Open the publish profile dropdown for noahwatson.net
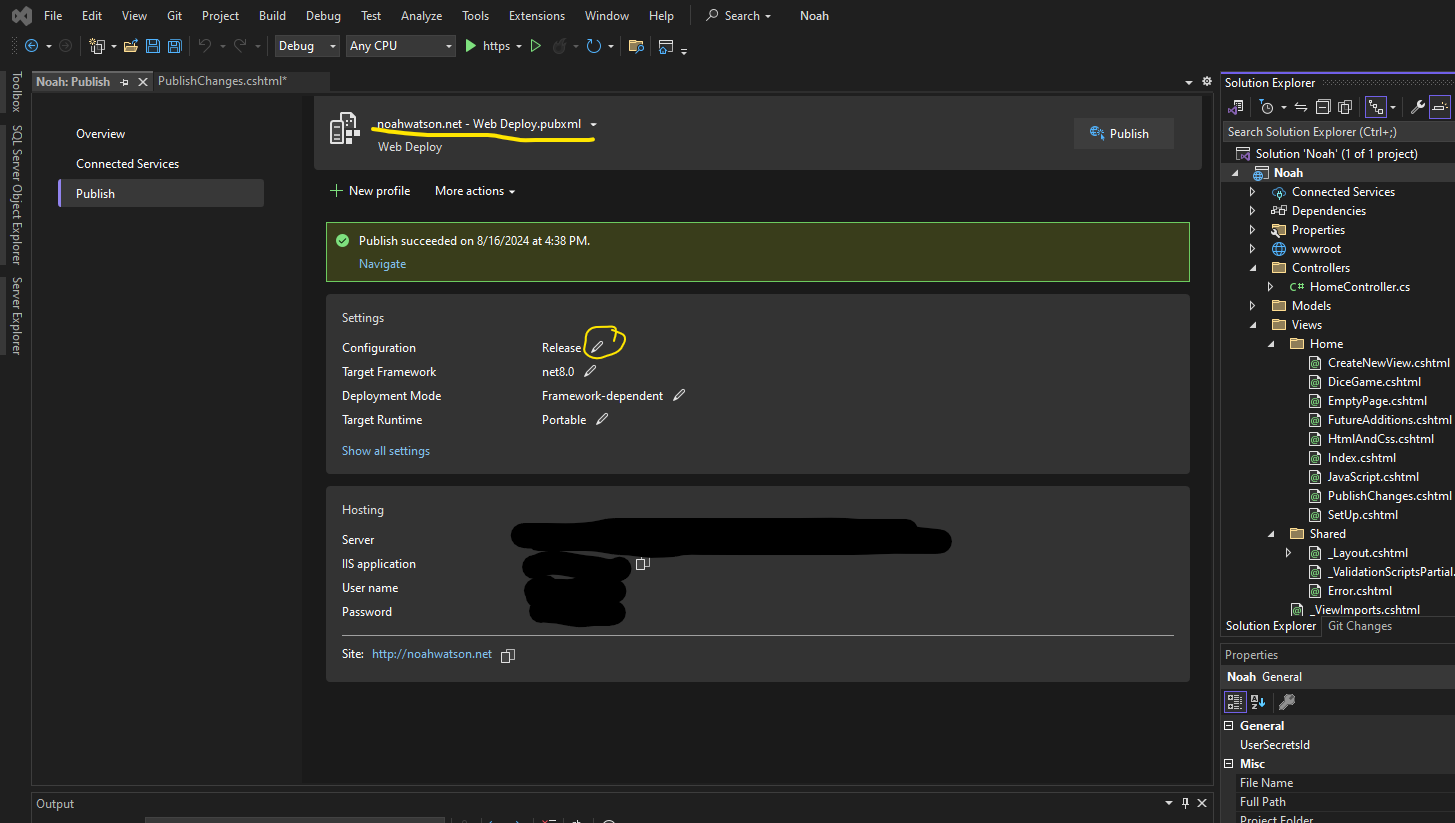Image resolution: width=1455 pixels, height=823 pixels. [x=594, y=124]
